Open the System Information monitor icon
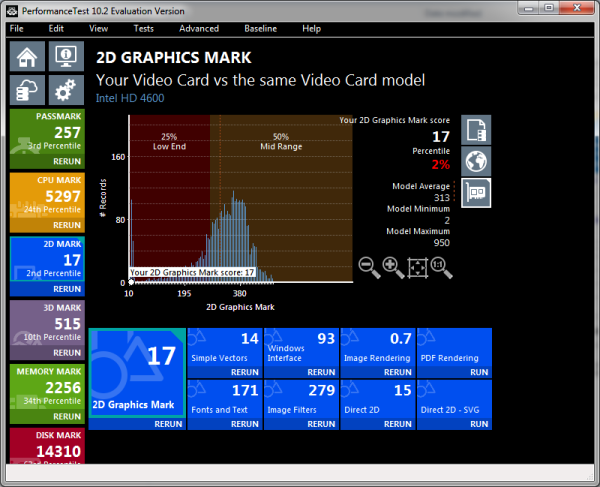Screen dimensions: 600x487 click(x=66, y=57)
